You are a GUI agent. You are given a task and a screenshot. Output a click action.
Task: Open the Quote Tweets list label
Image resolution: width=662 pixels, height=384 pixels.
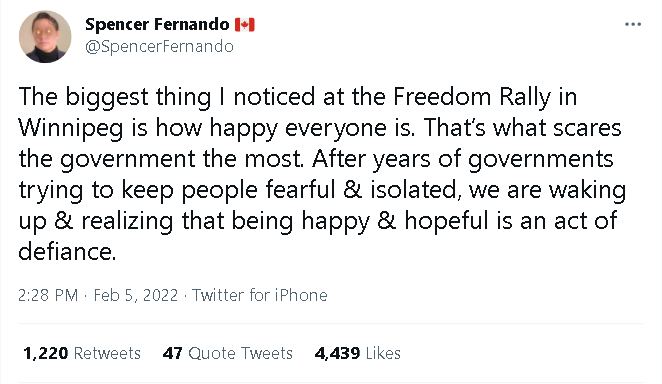click(x=240, y=353)
